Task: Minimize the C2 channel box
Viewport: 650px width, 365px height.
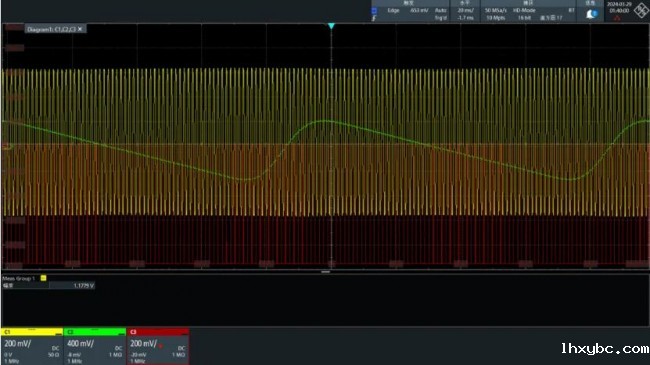Action: point(121,334)
